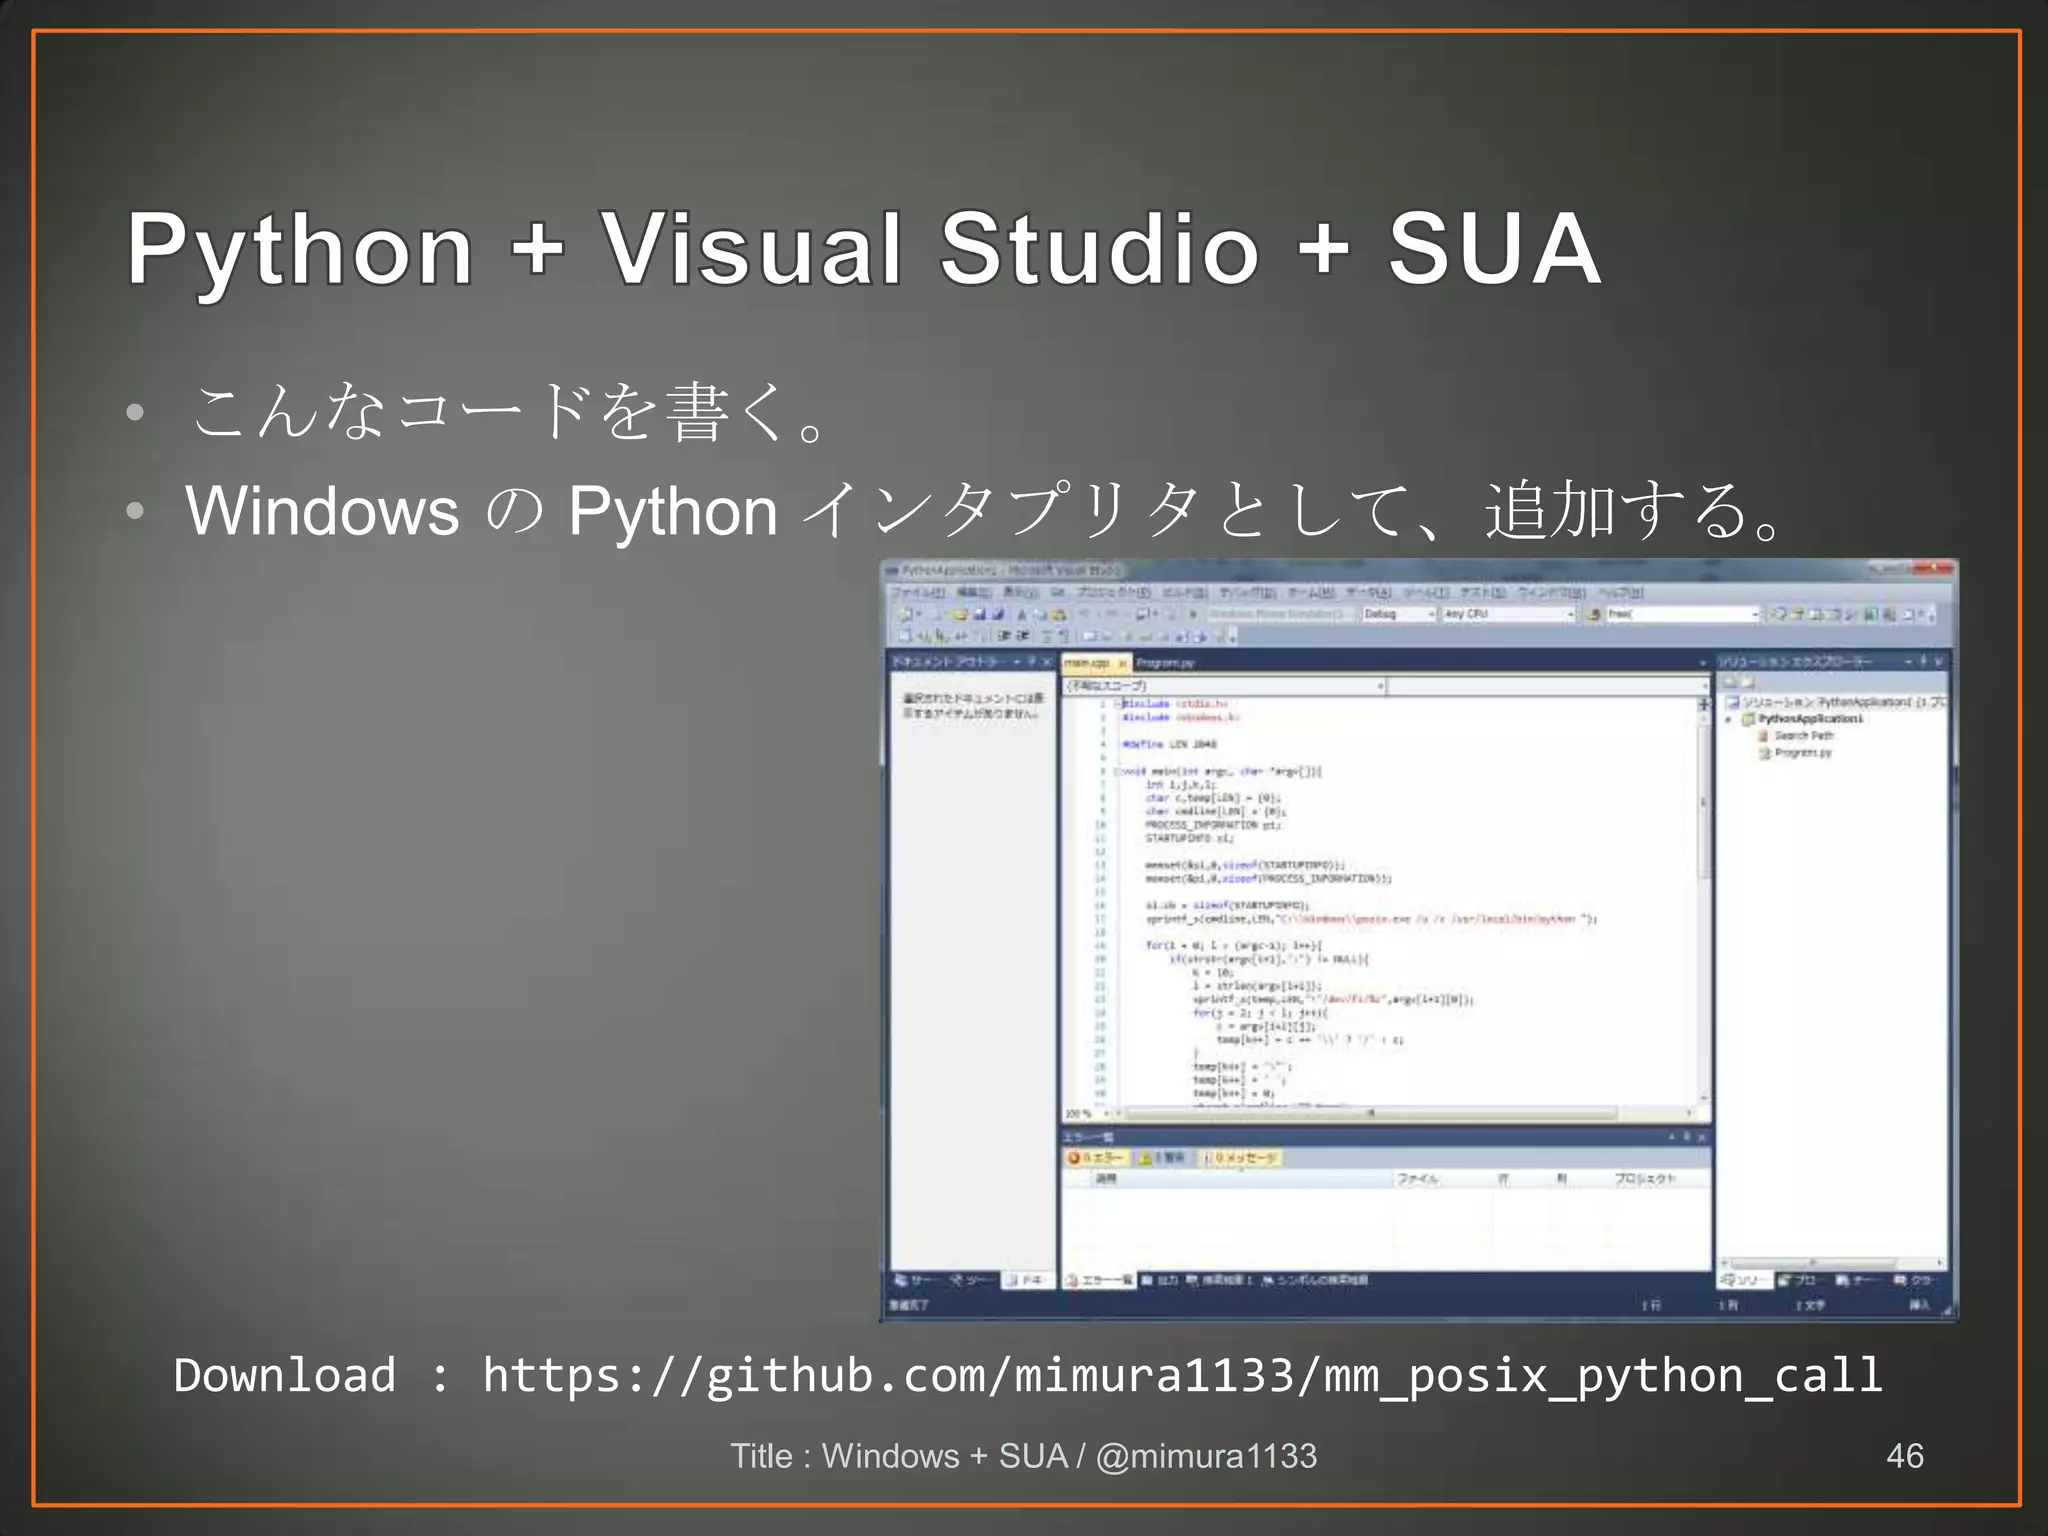Close the ソリューション エクスプローラー panel
Image resolution: width=2048 pixels, height=1536 pixels.
tap(1939, 662)
